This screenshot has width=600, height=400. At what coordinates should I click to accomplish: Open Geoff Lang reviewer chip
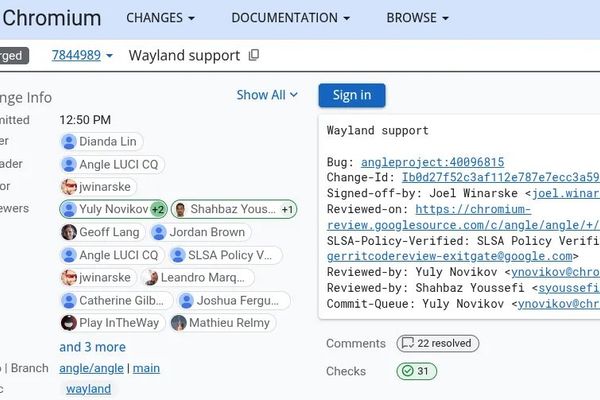pyautogui.click(x=103, y=232)
